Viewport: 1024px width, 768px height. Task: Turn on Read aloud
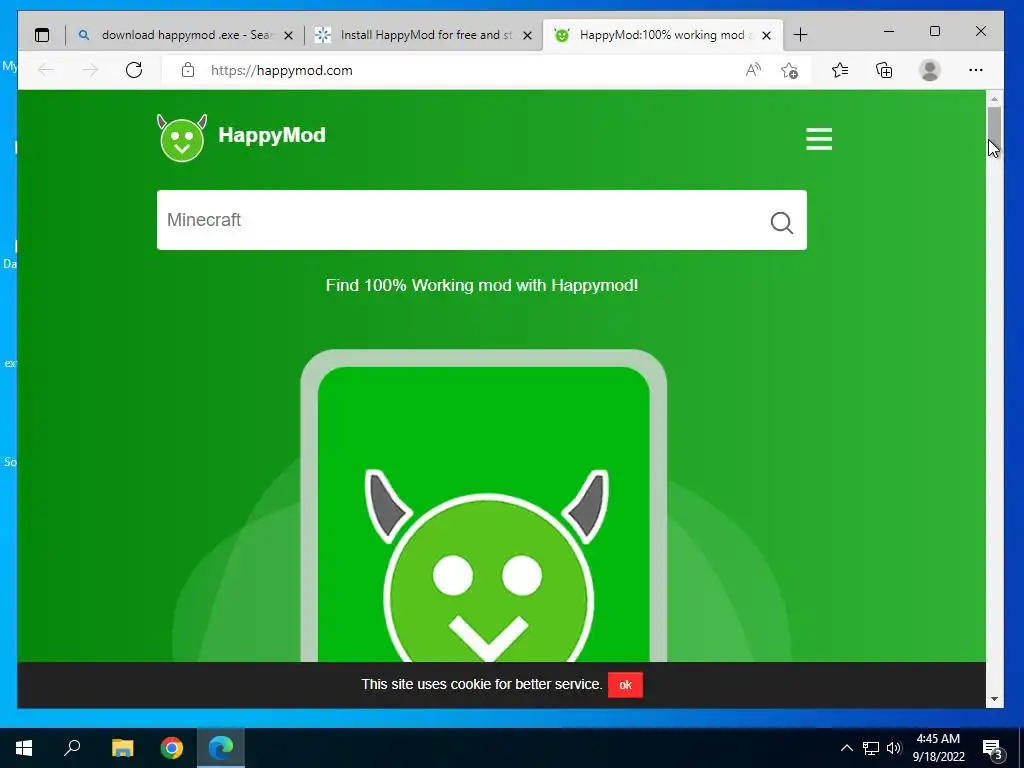coord(753,70)
